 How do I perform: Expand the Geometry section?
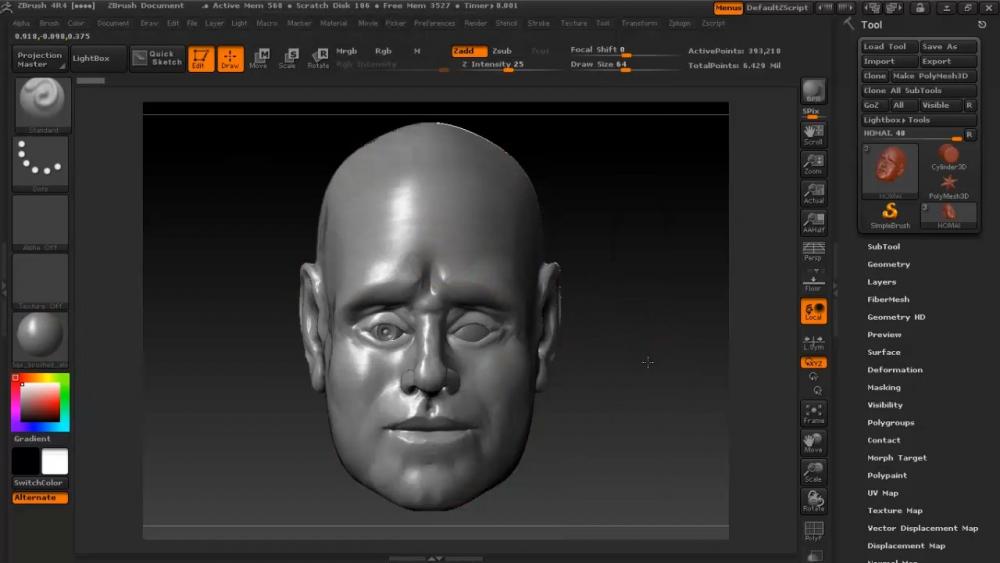(x=888, y=265)
